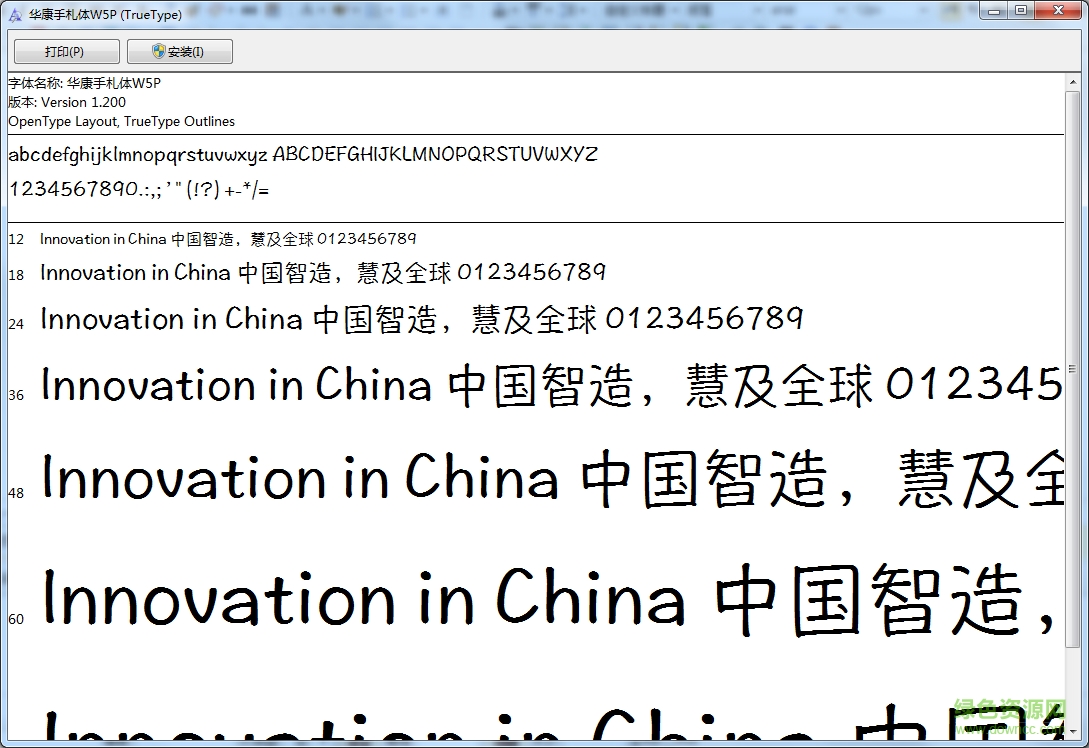Click the 打印(P) print button
Viewport: 1089px width, 748px height.
(66, 52)
